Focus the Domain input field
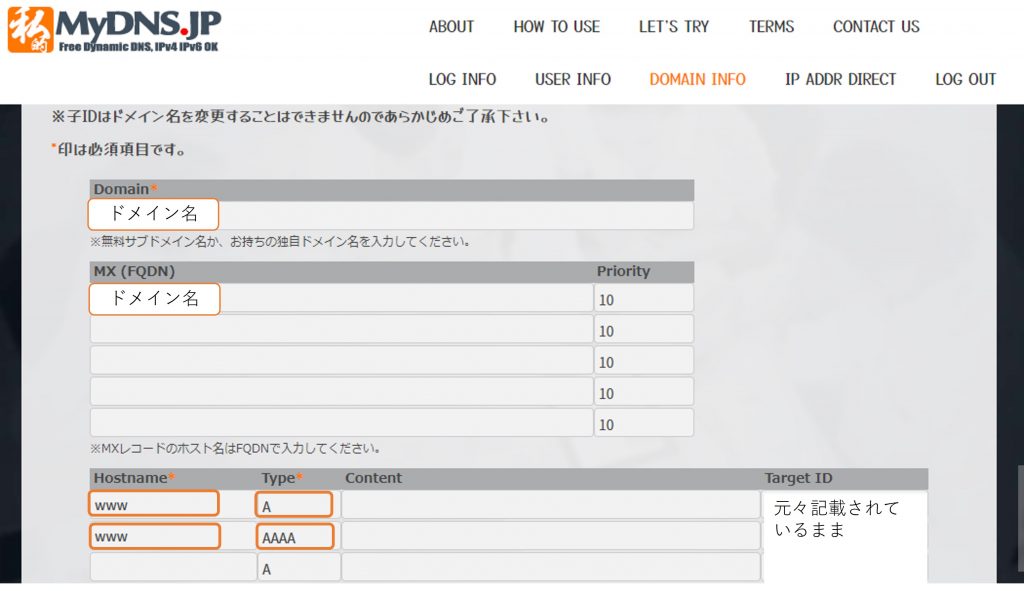 click(x=391, y=215)
